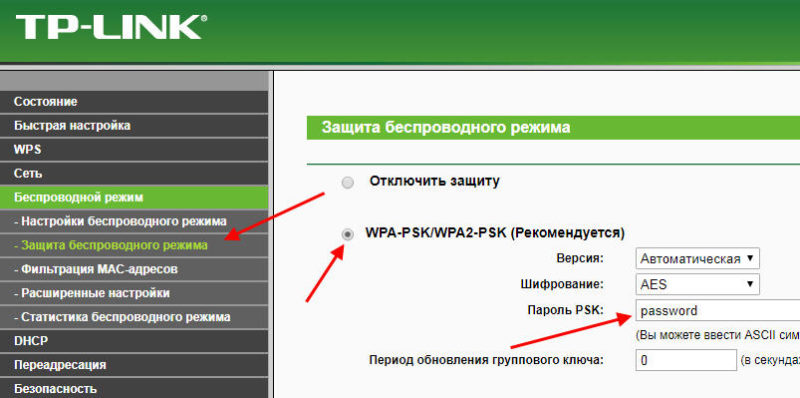Viewport: 800px width, 398px height.
Task: Open Расширенные настройки submenu
Action: tap(134, 293)
